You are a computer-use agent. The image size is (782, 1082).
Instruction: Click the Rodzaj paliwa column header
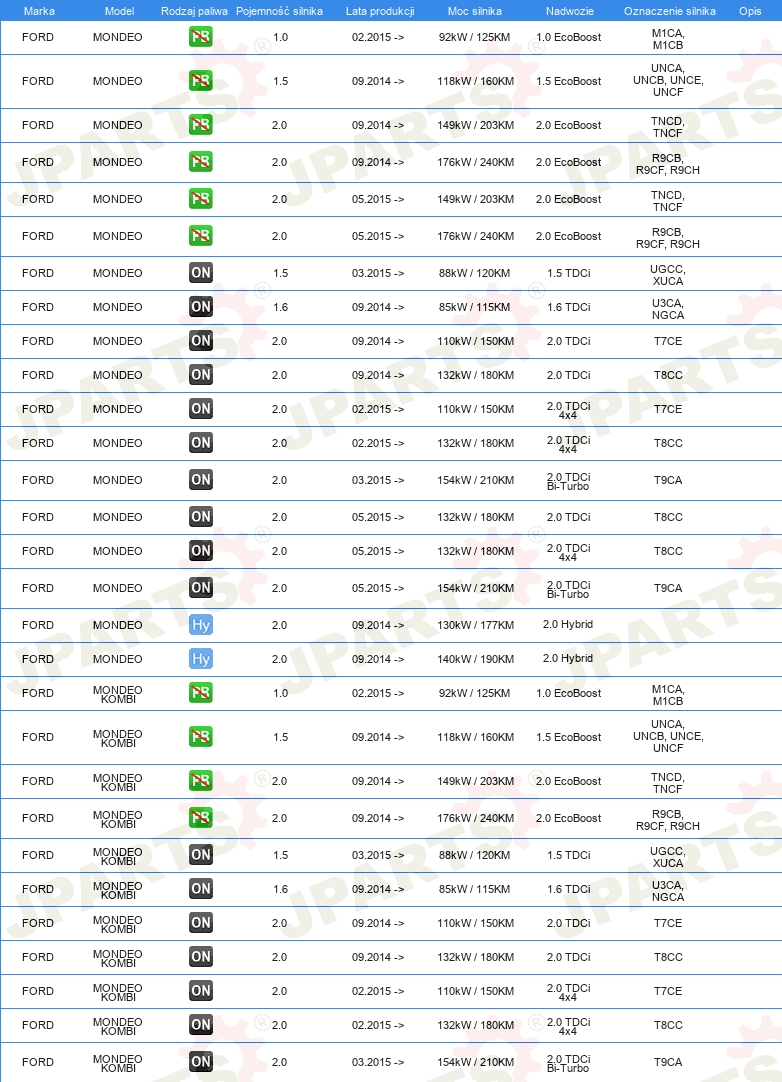[195, 11]
